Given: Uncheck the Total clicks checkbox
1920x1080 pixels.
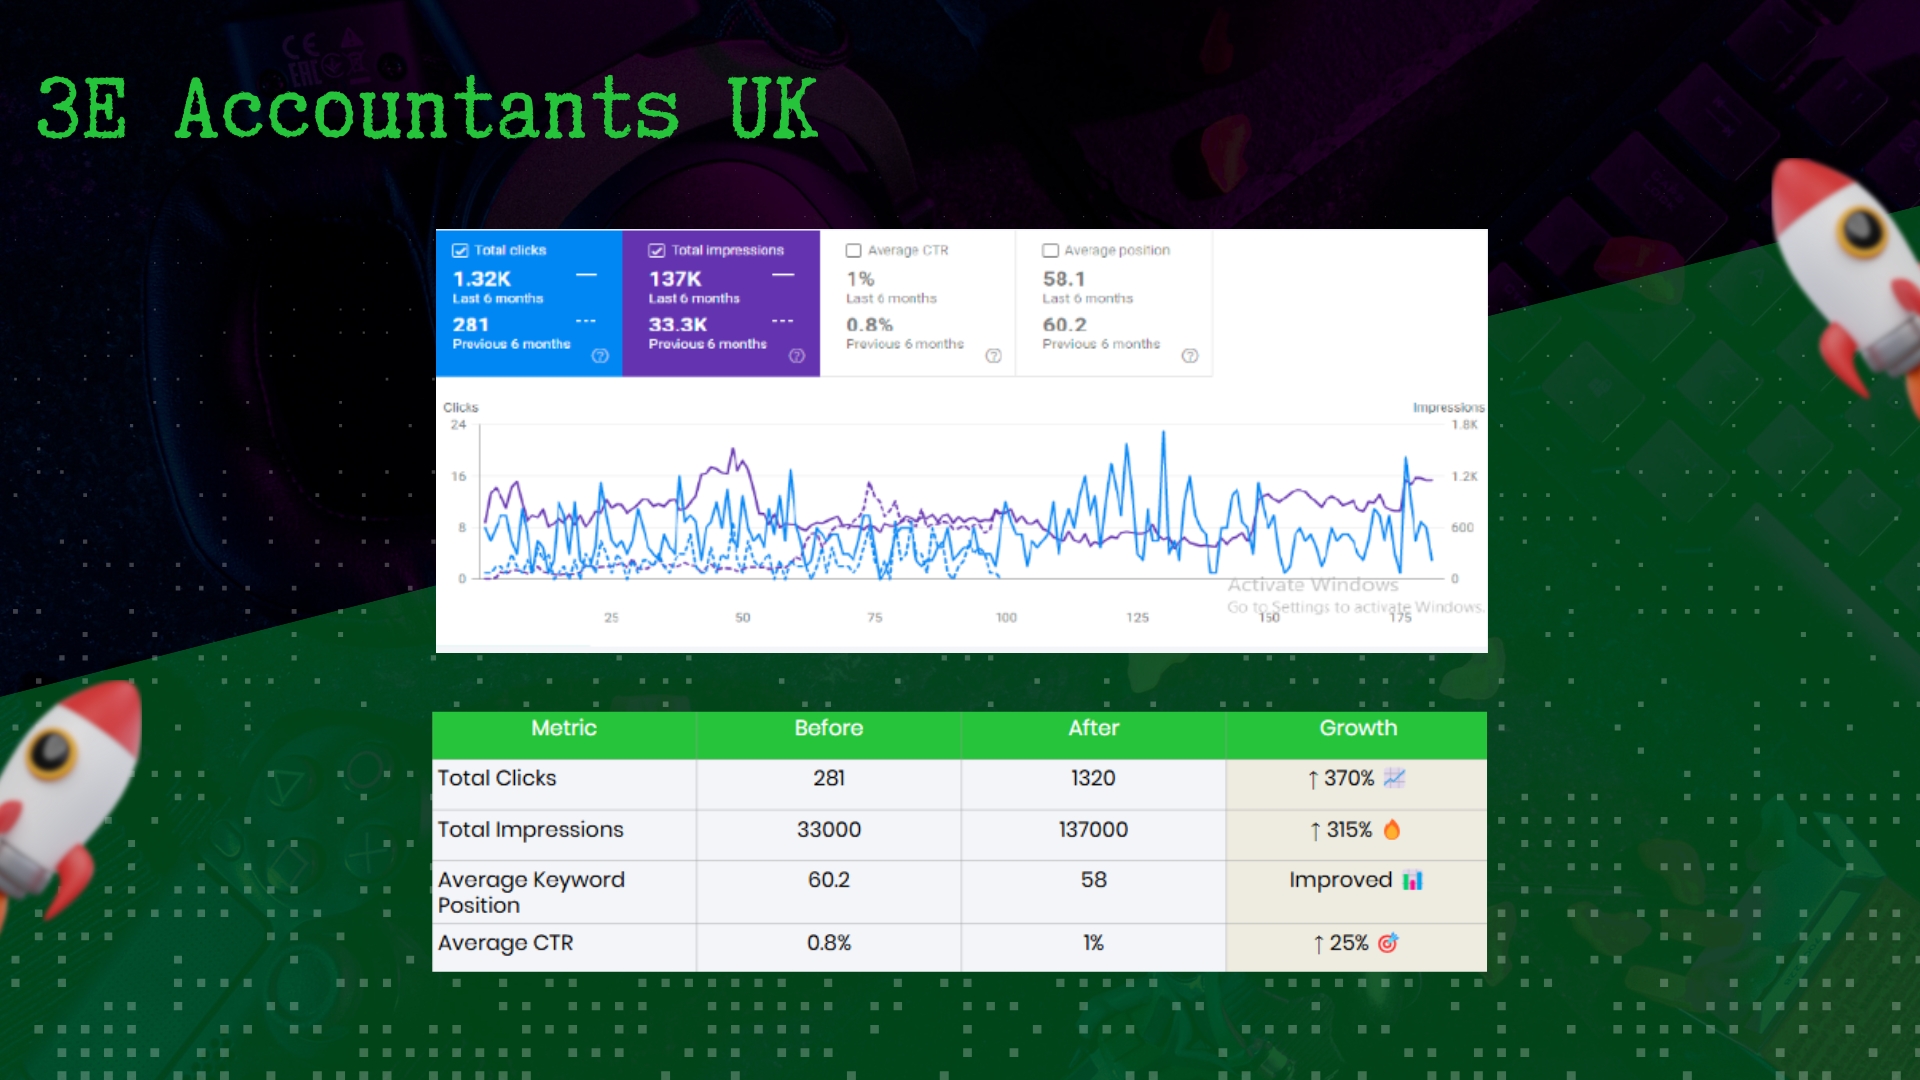Looking at the screenshot, I should click(x=460, y=251).
